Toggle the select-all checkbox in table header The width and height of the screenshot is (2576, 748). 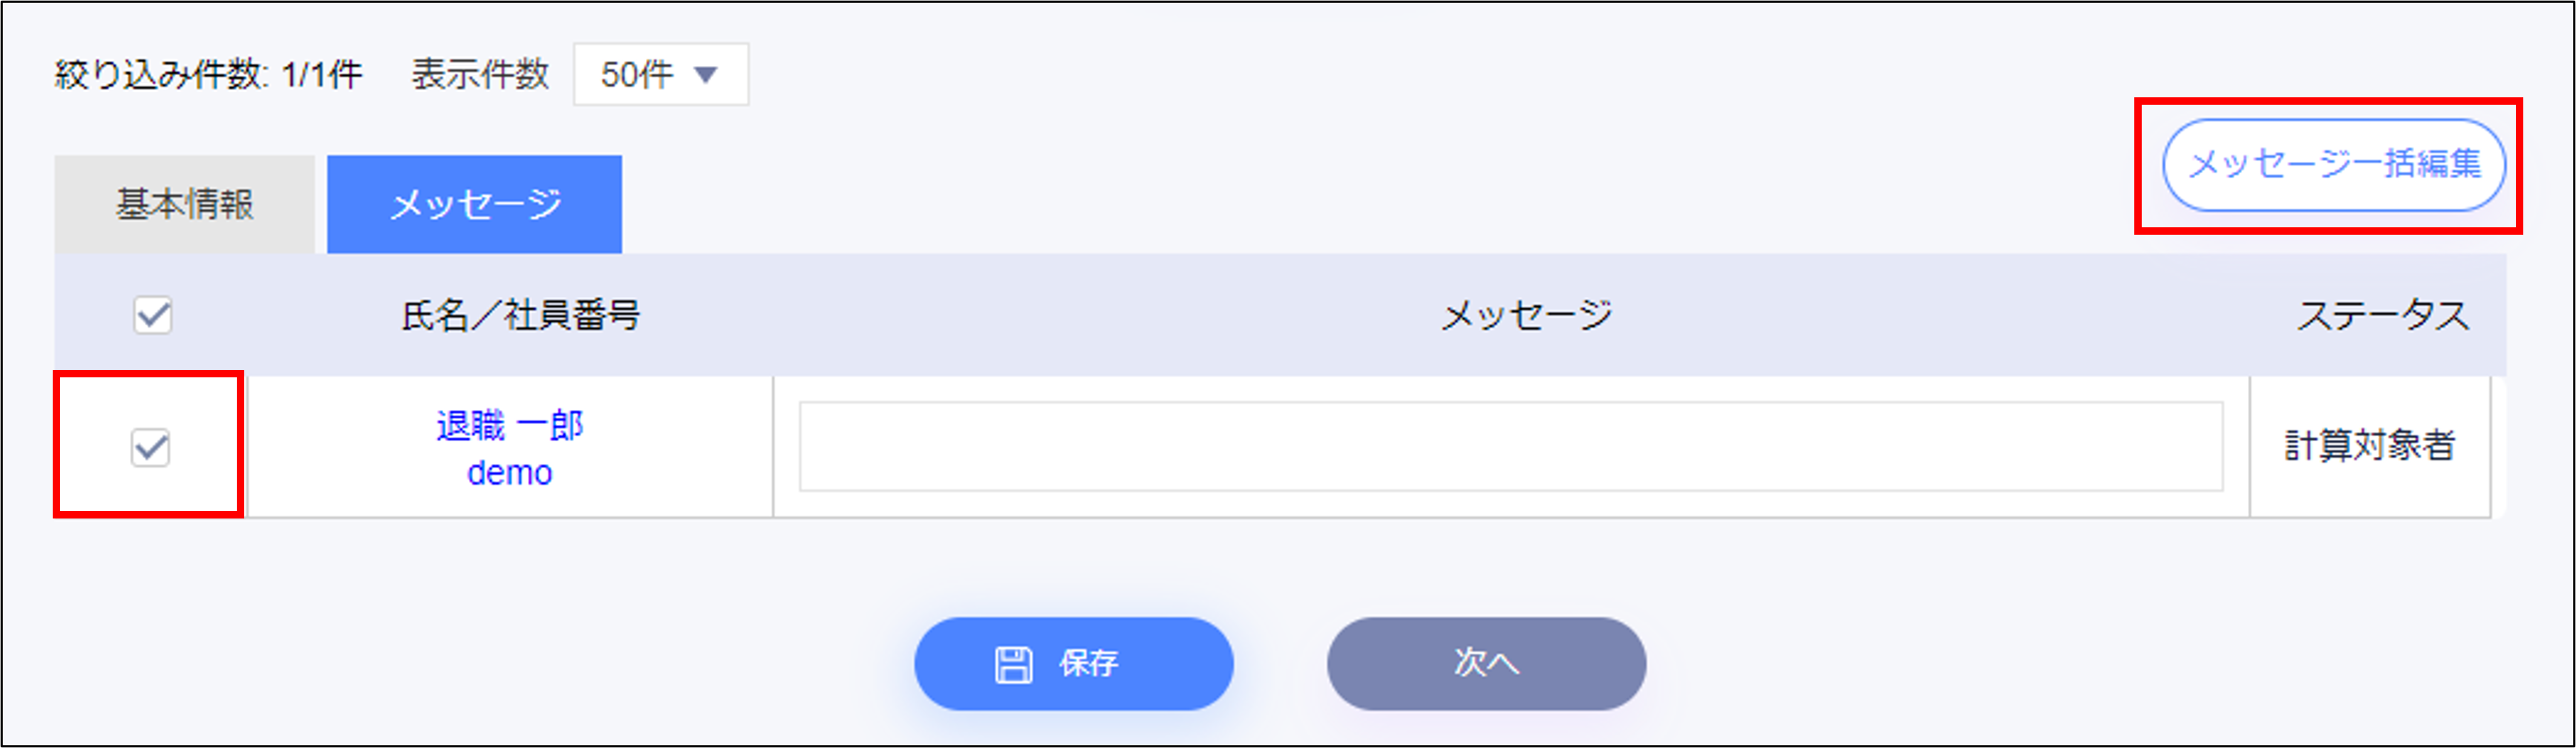[x=153, y=316]
